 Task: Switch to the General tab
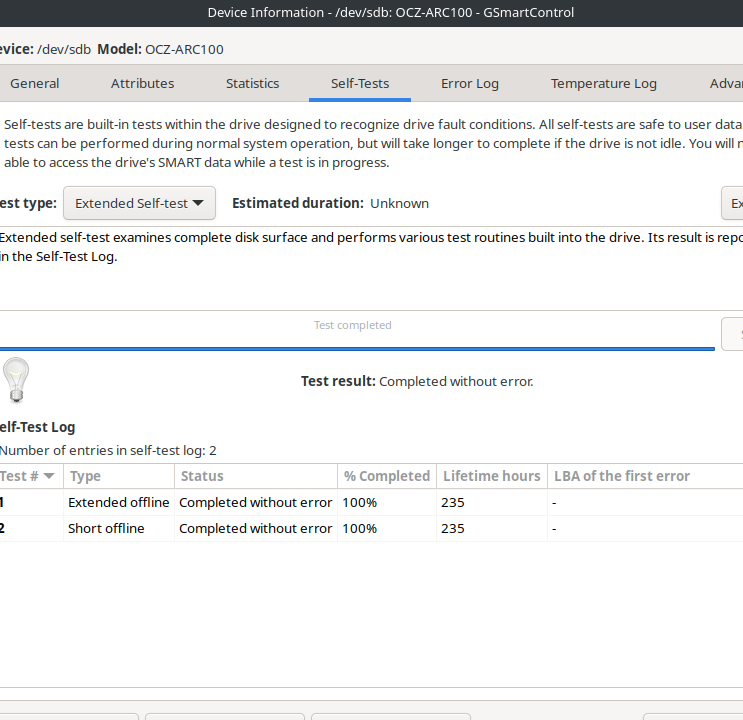coord(35,84)
